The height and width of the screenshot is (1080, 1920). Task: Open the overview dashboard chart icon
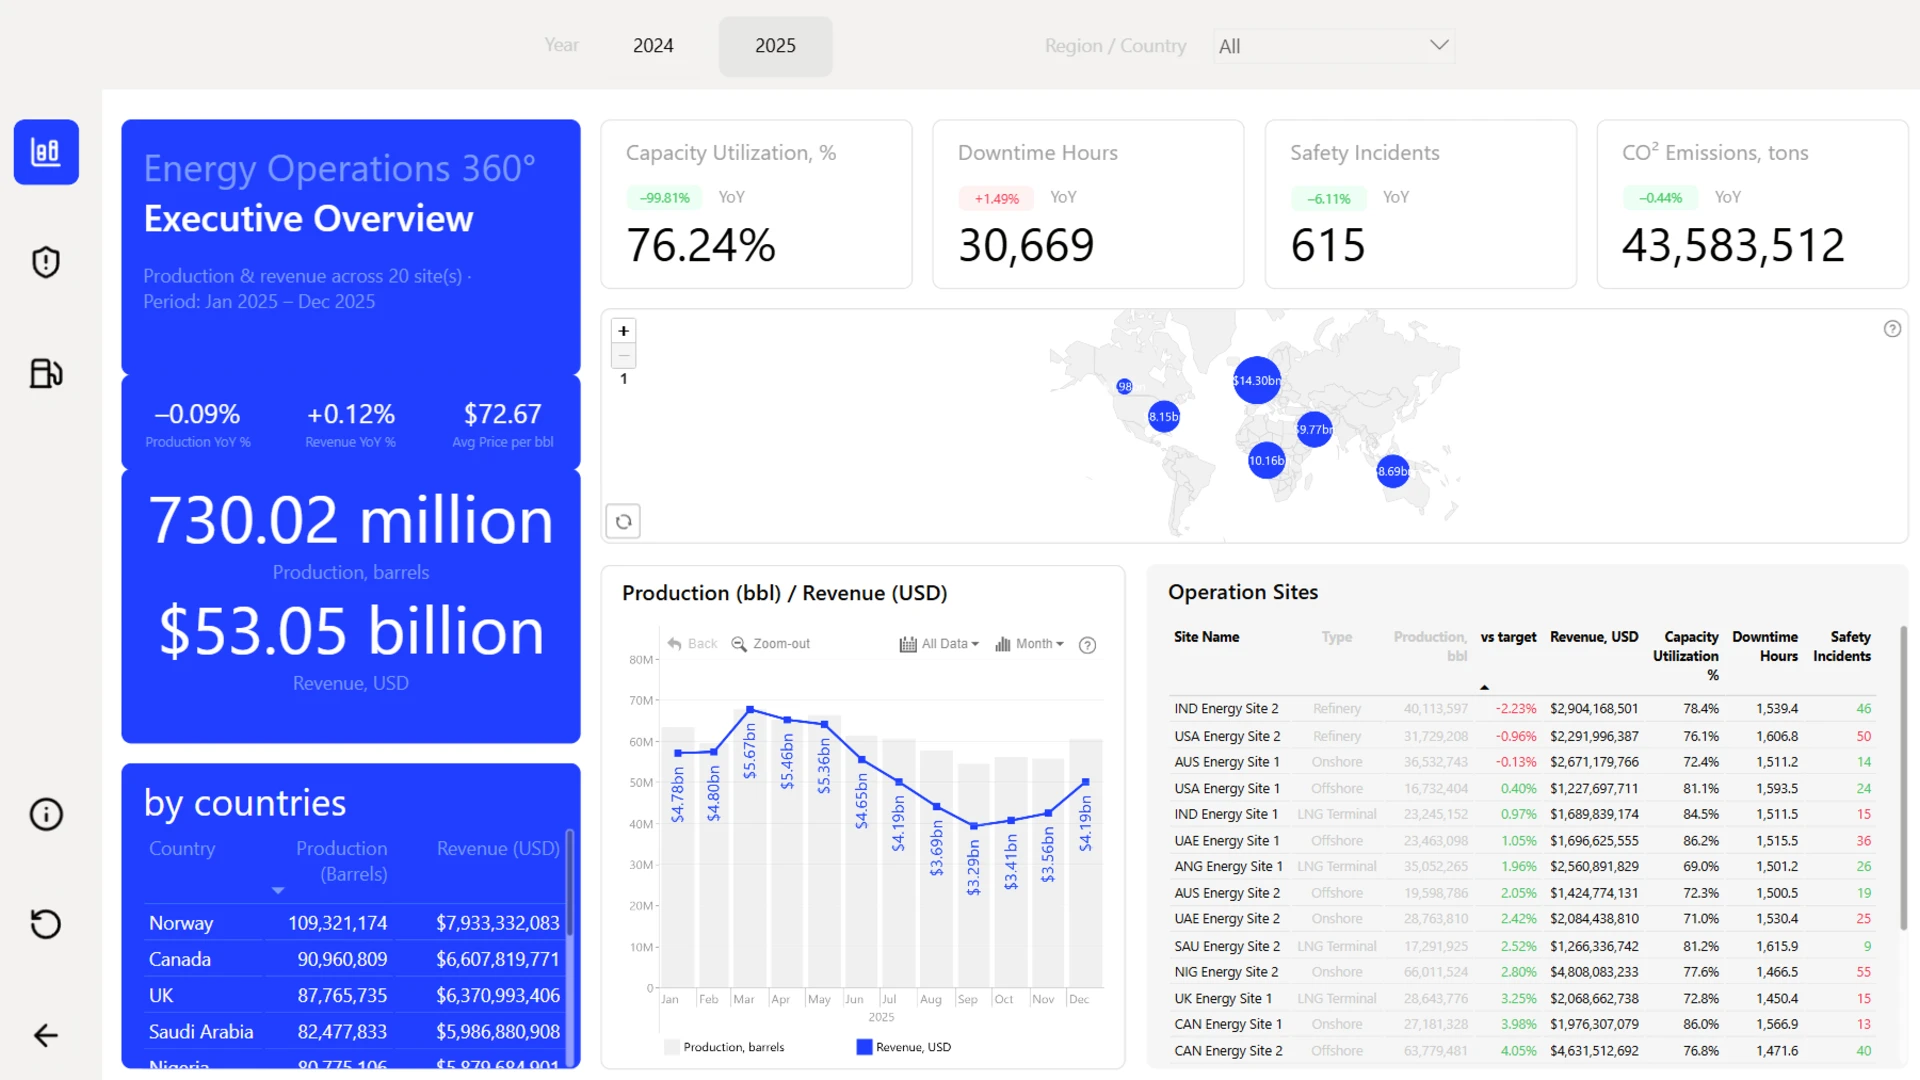point(46,152)
